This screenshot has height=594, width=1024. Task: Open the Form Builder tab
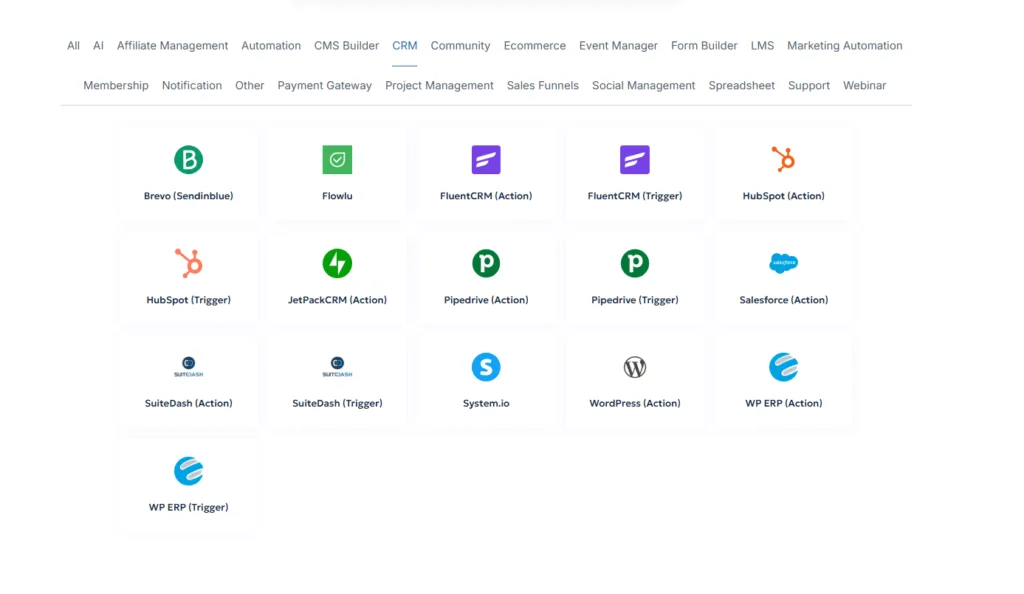(x=704, y=46)
